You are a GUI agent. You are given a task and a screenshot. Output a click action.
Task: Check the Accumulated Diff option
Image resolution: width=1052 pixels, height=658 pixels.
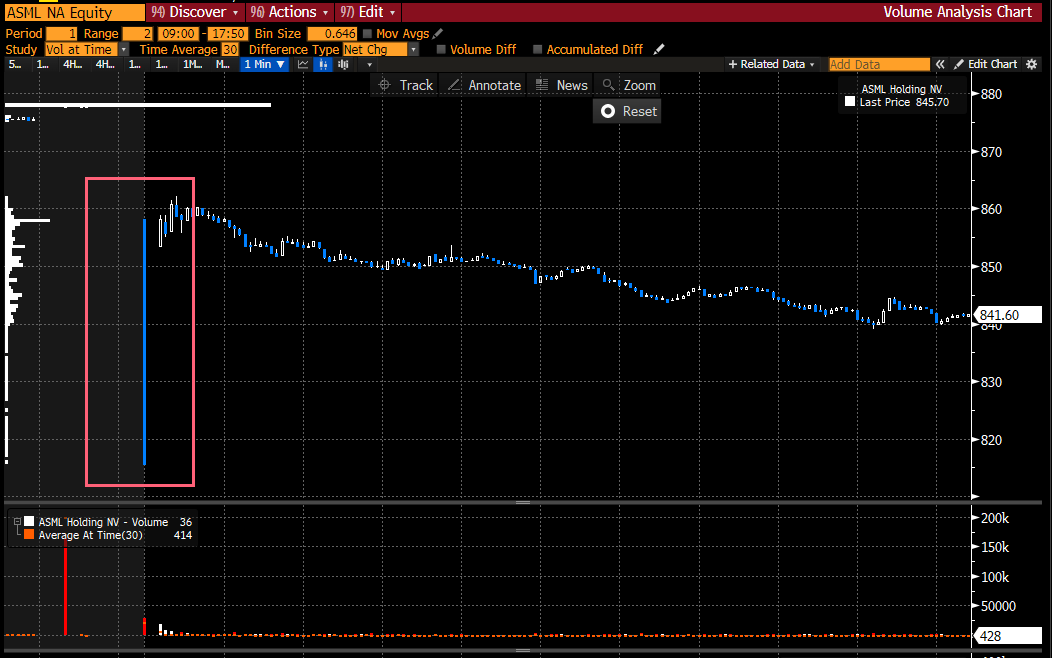tap(538, 49)
